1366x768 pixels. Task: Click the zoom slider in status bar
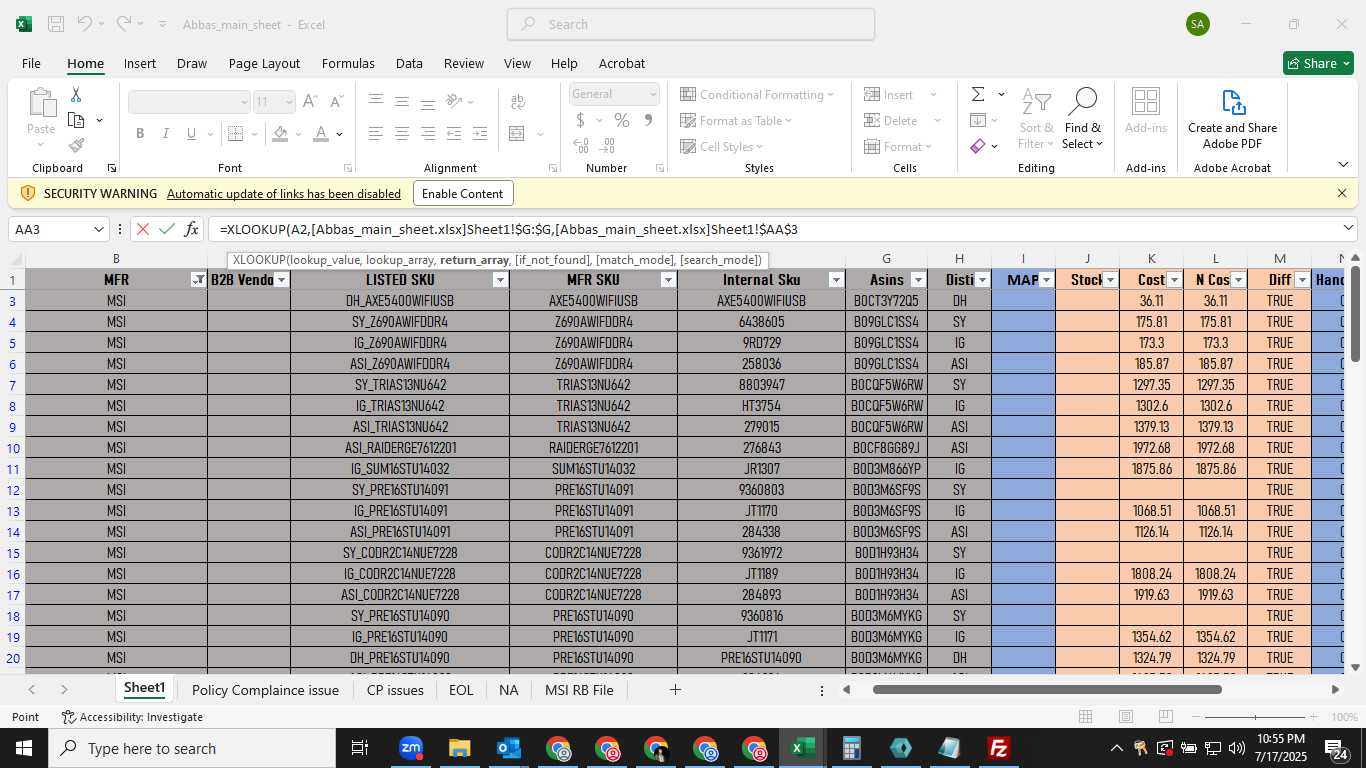pos(1256,717)
